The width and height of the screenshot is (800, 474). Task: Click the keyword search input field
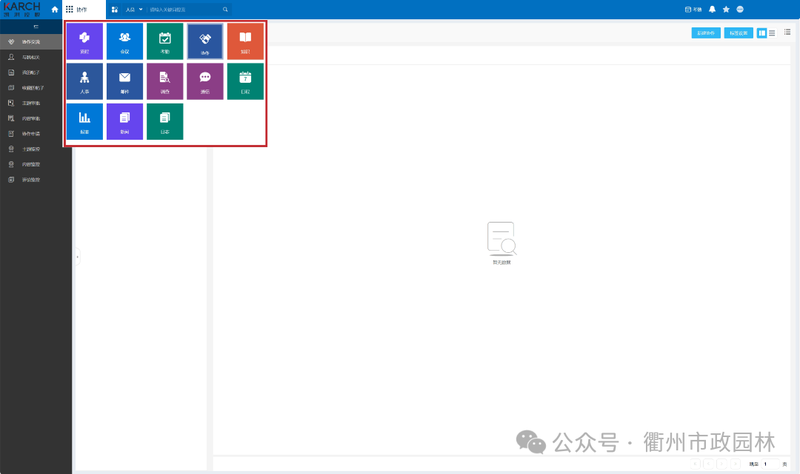[x=185, y=10]
